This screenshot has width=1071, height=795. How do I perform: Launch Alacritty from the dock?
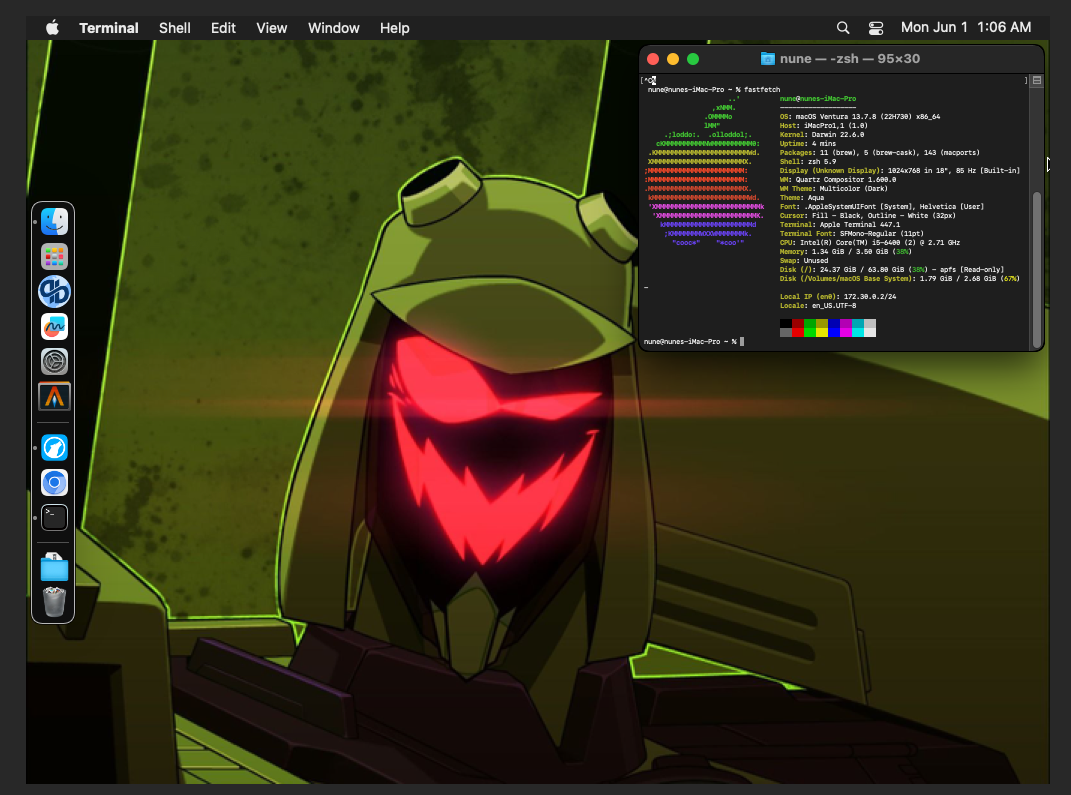pos(54,397)
